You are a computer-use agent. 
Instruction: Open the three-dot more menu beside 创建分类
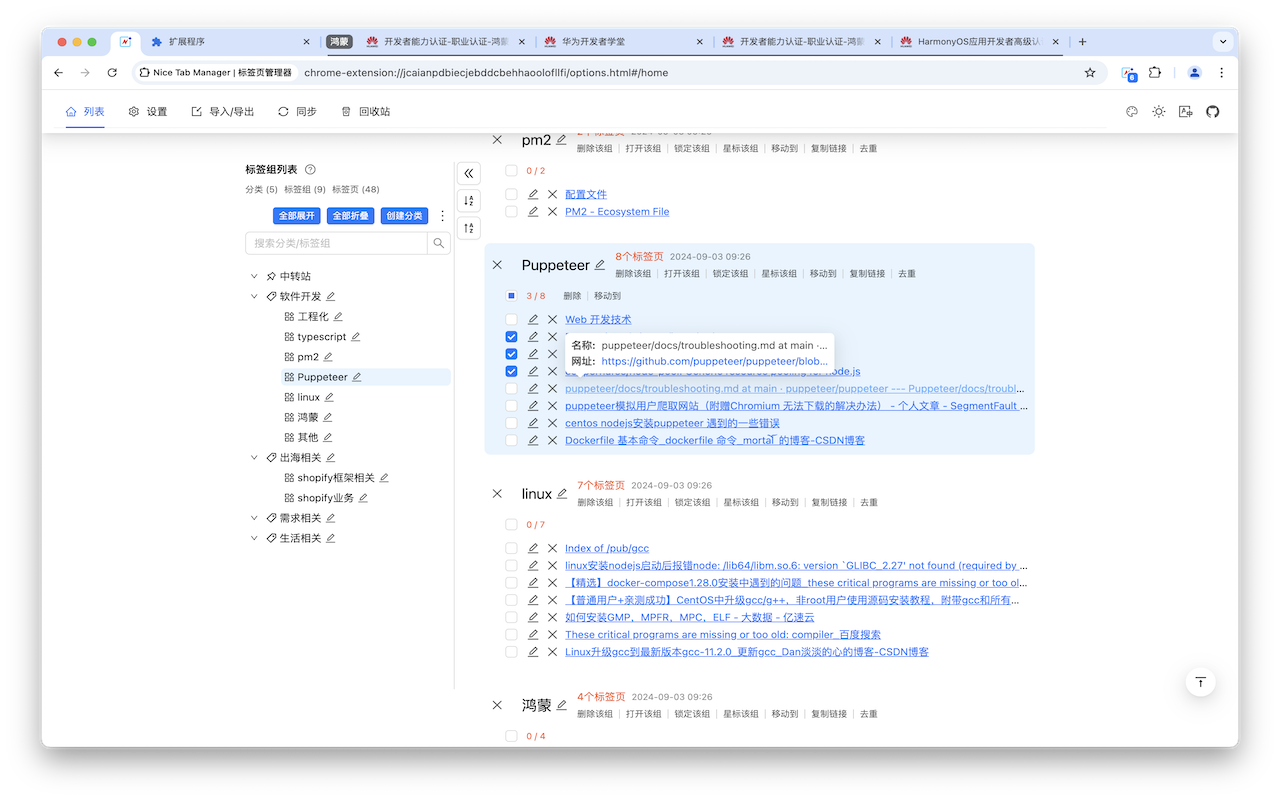443,216
